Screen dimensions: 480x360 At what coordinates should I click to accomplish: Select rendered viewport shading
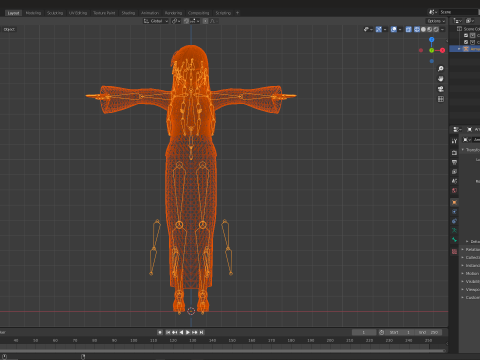436,29
